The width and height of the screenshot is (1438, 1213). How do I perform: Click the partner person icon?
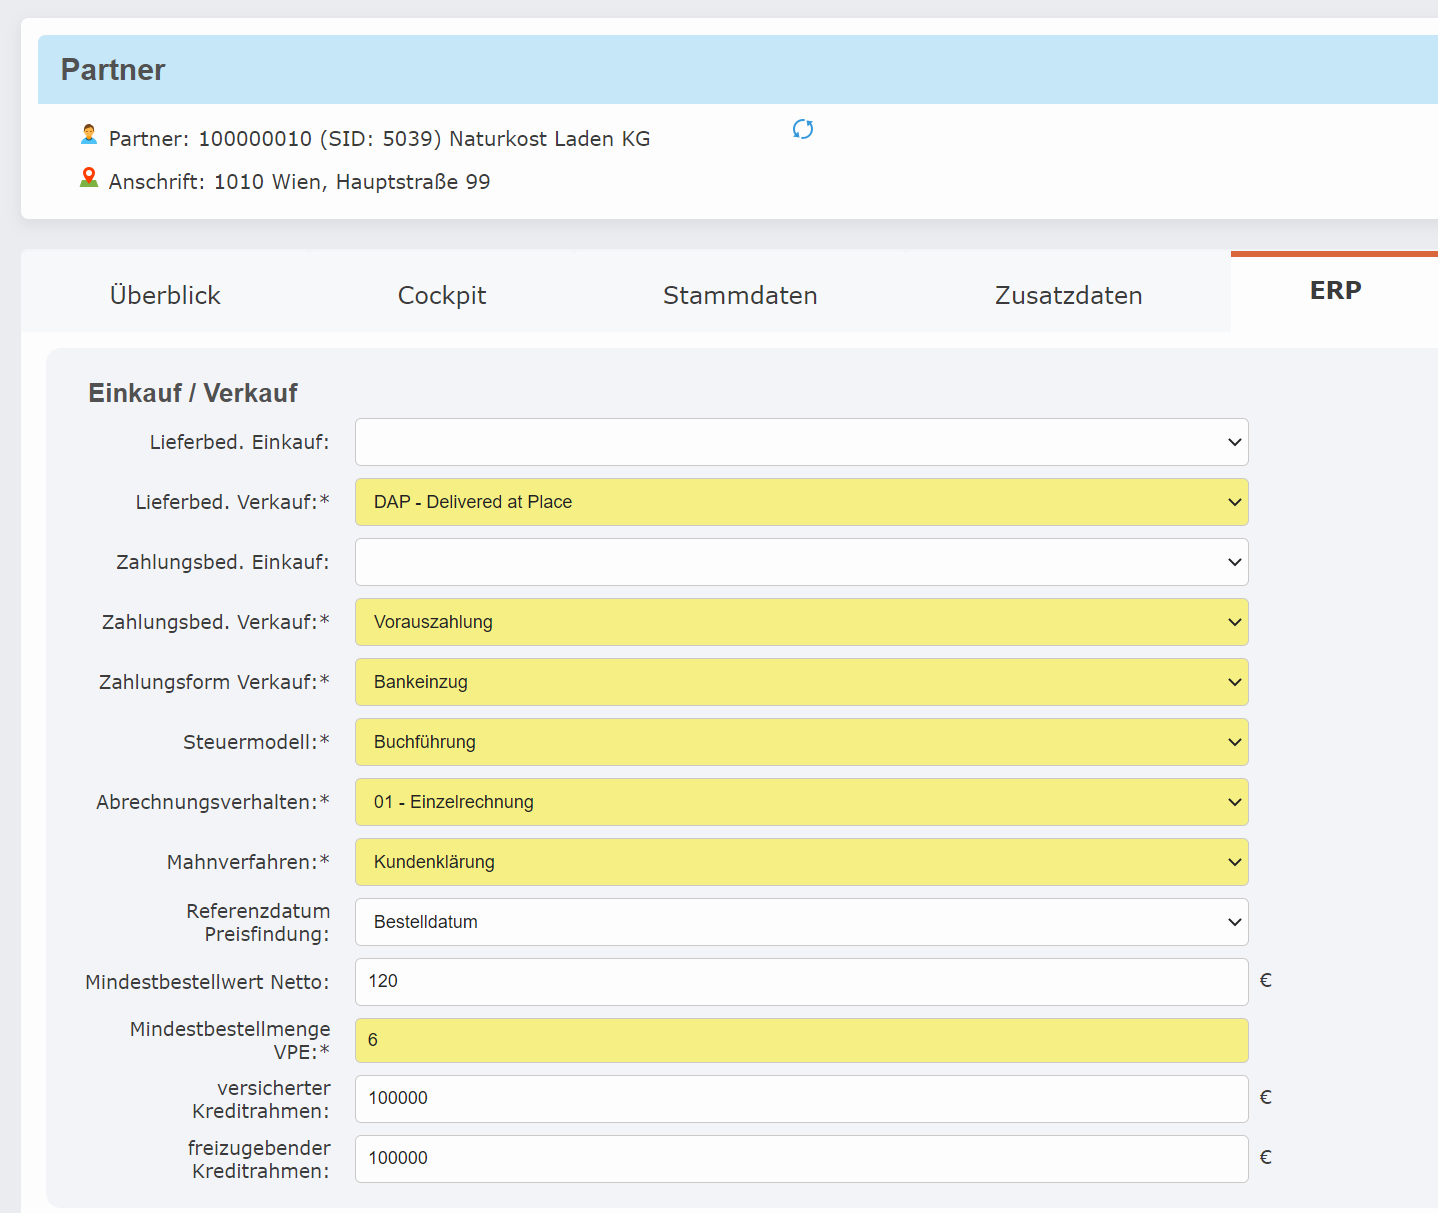click(x=88, y=134)
